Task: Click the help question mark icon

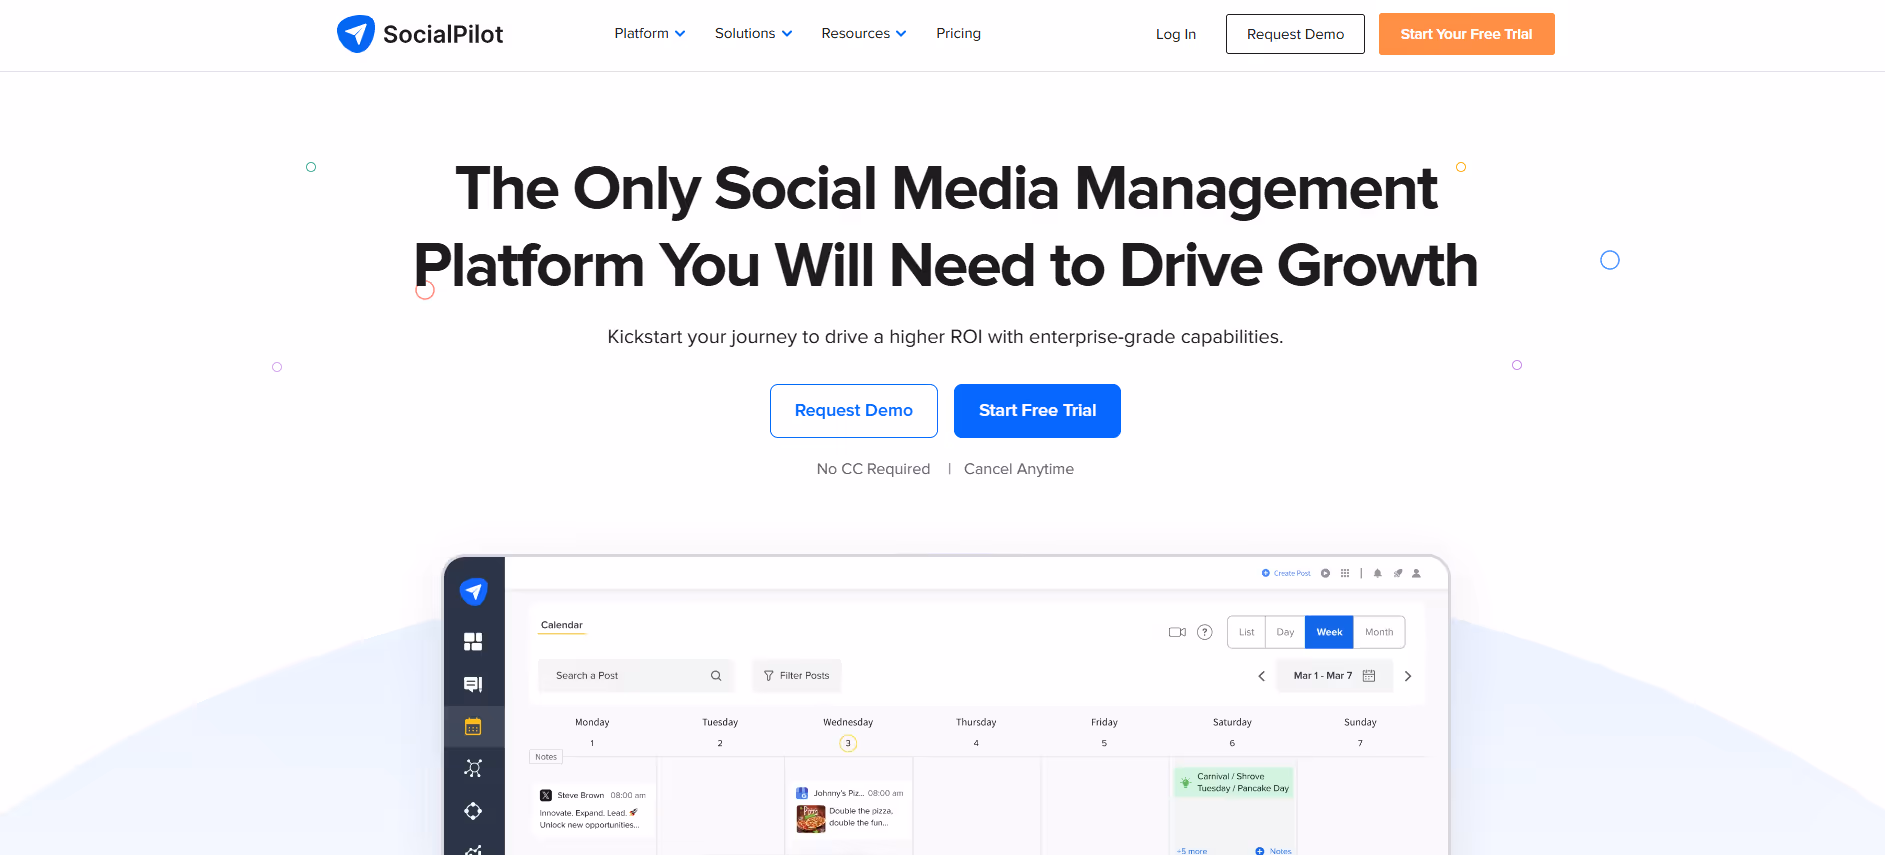Action: [x=1205, y=632]
